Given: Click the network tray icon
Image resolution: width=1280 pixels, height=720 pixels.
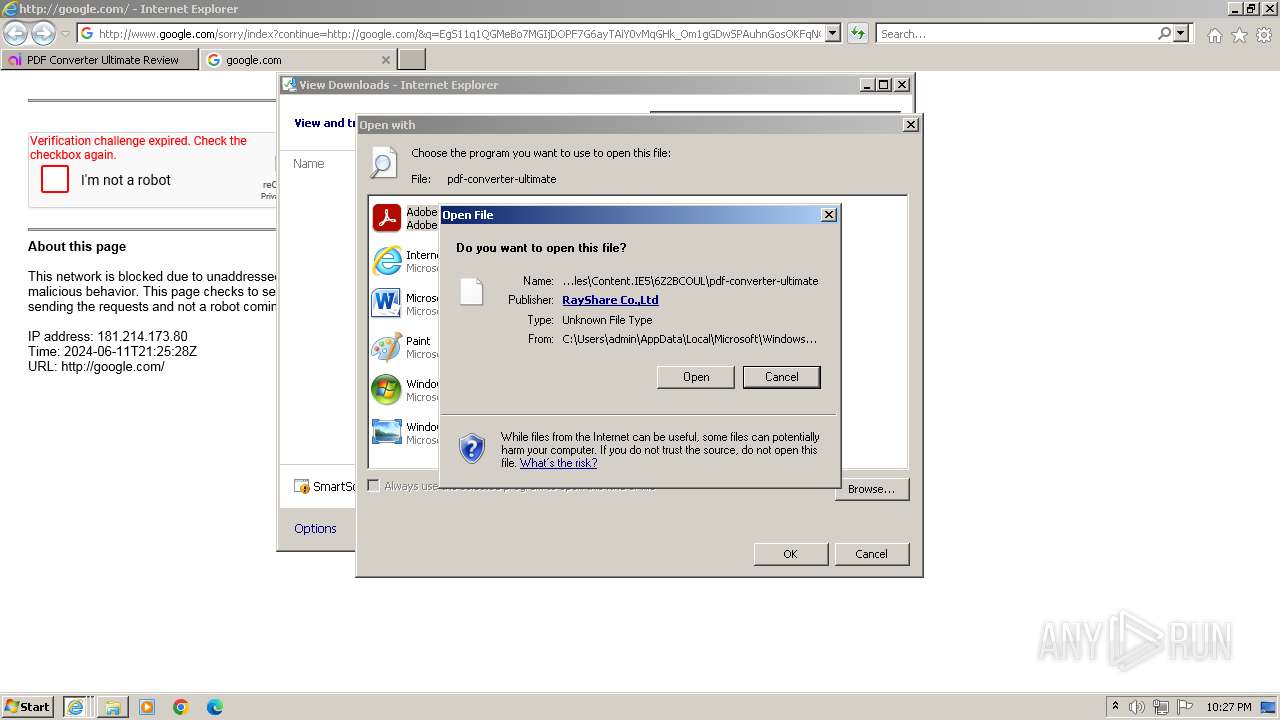Looking at the screenshot, I should pos(1160,707).
